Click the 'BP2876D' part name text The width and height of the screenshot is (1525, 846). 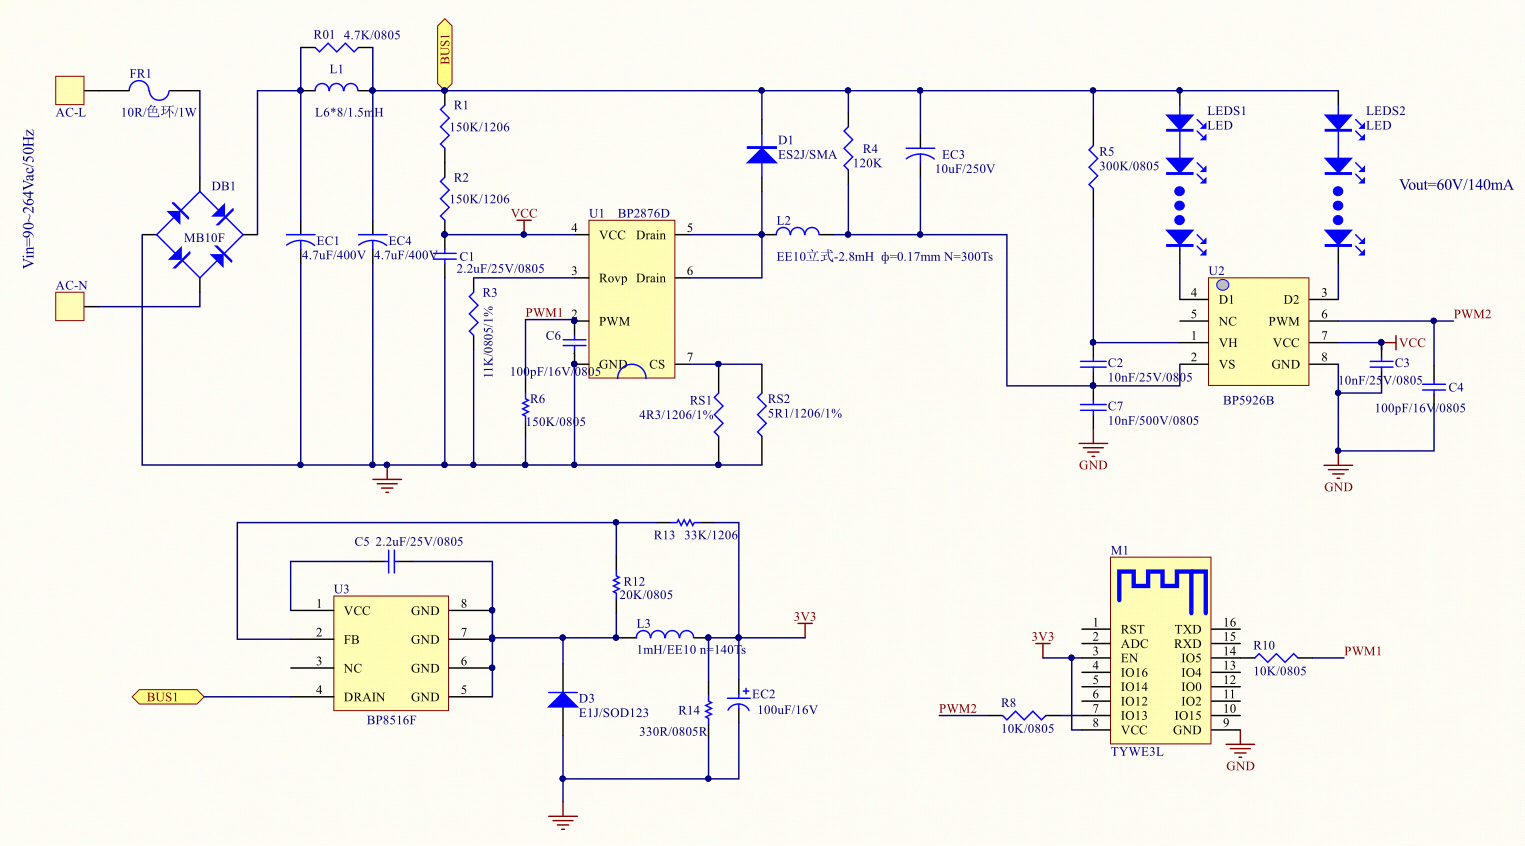(x=644, y=214)
